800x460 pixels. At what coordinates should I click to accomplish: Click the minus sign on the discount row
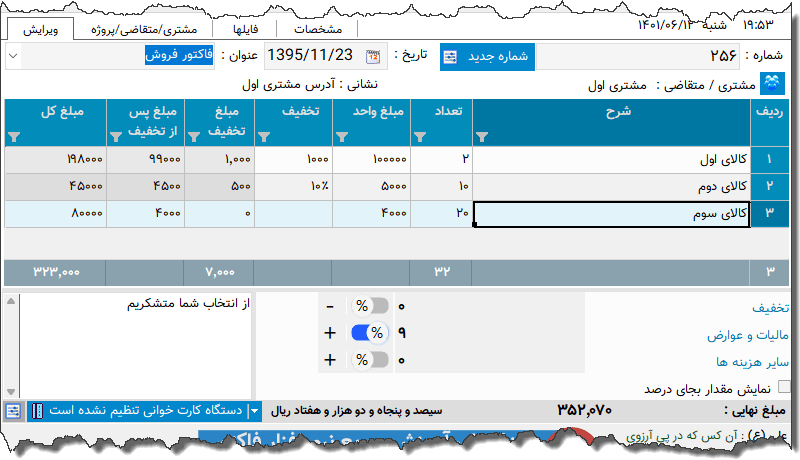click(x=330, y=306)
